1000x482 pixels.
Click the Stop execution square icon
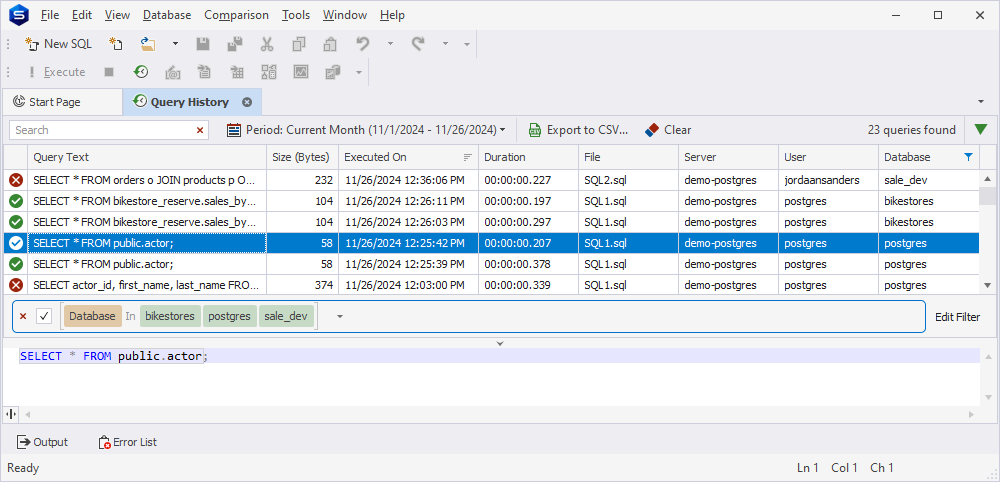109,72
